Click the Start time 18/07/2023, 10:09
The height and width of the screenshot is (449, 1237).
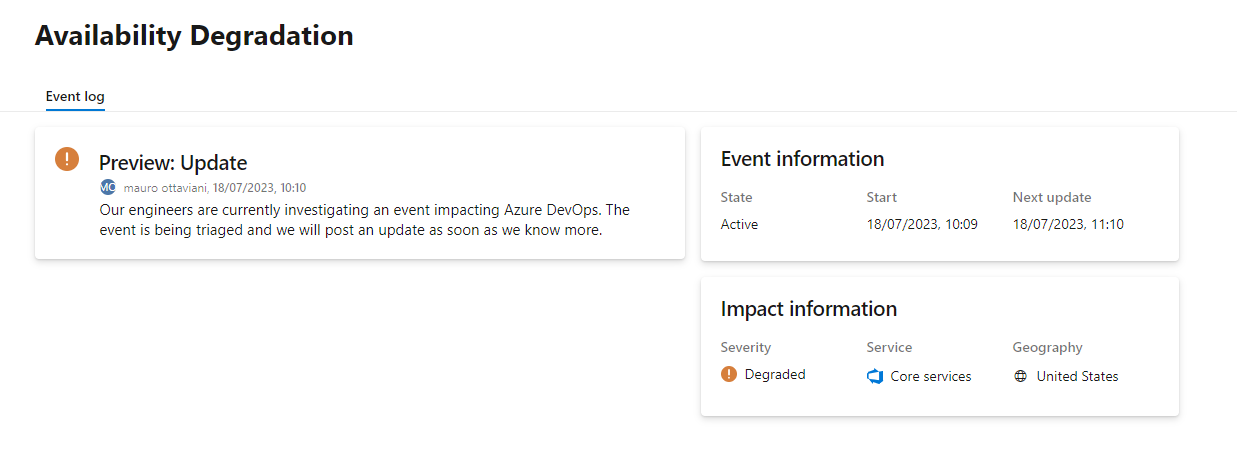[922, 224]
